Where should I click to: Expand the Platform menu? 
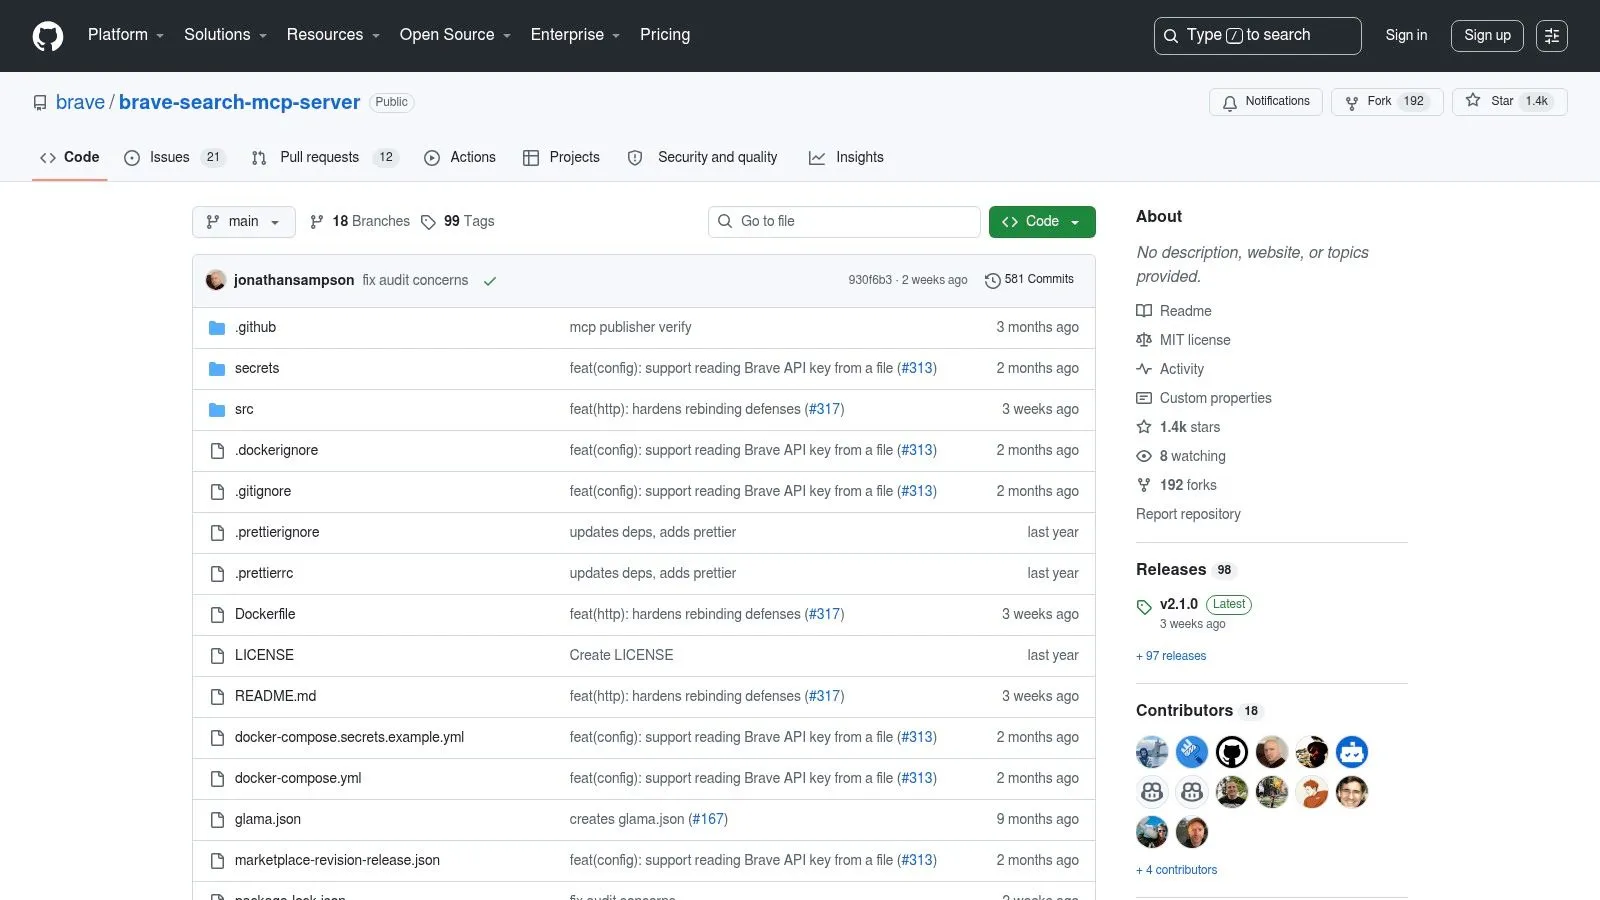point(126,35)
